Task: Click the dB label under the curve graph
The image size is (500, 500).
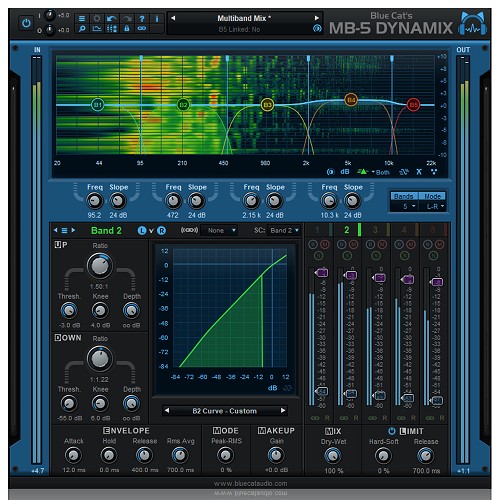Action: (x=272, y=388)
